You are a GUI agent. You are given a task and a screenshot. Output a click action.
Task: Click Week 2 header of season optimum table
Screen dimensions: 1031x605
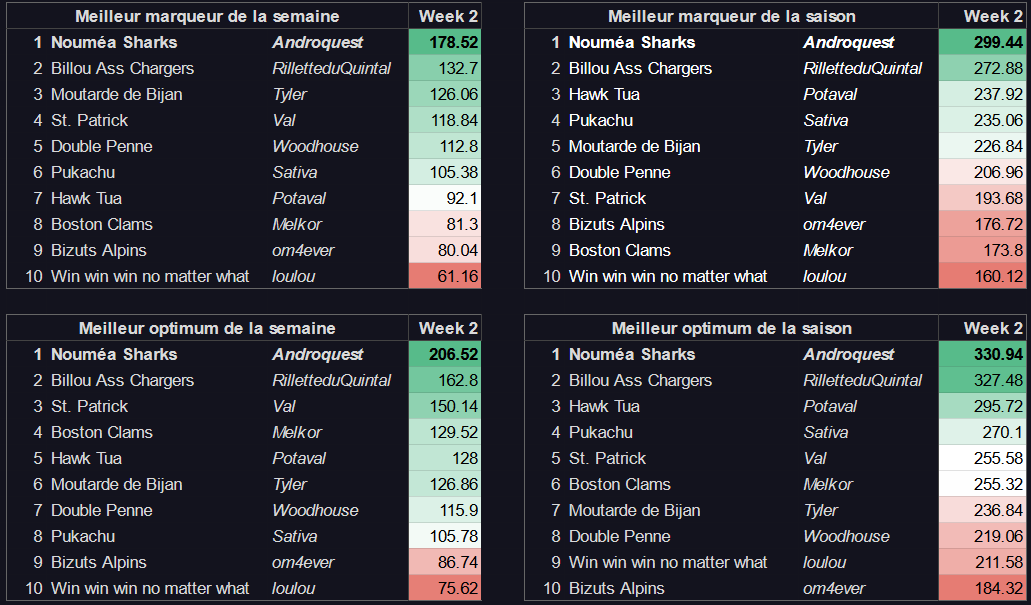(x=982, y=328)
